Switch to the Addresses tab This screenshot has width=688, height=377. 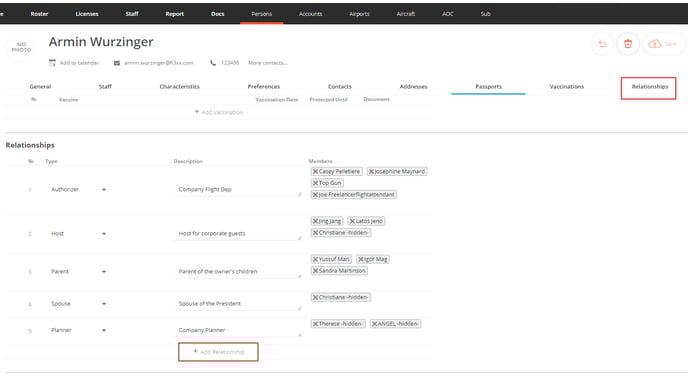pos(413,86)
